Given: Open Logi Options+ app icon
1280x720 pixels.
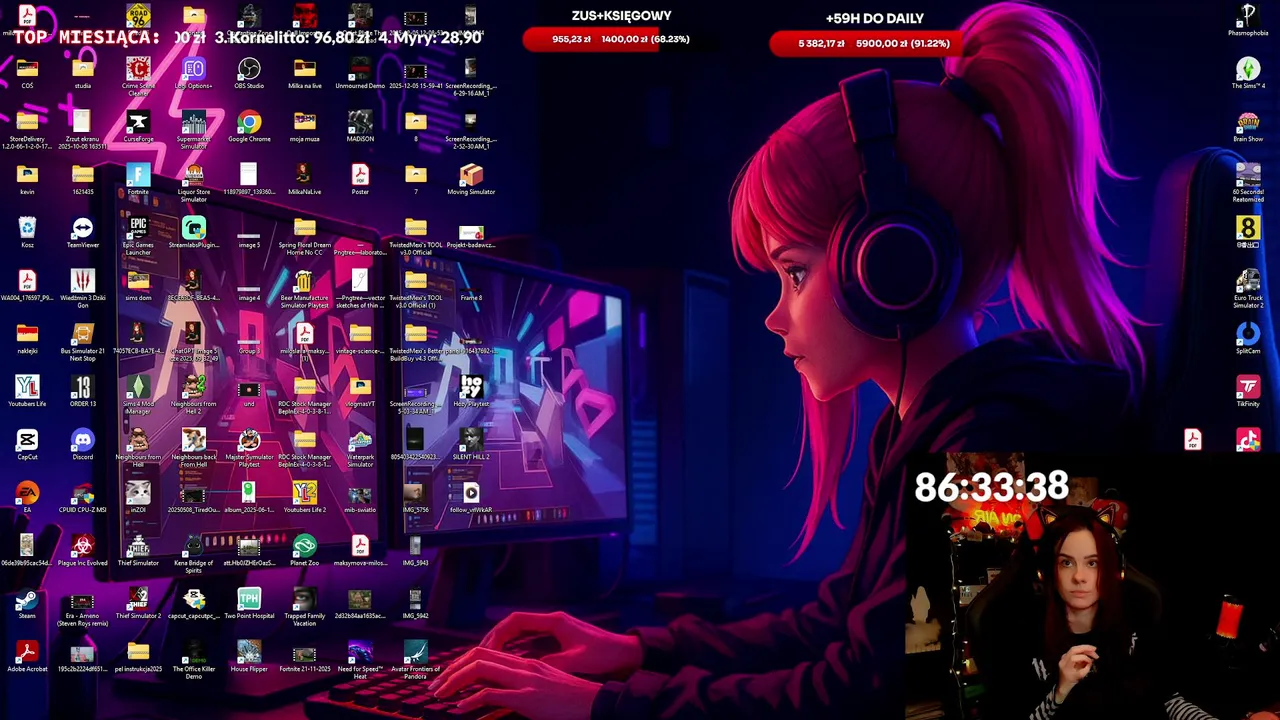Looking at the screenshot, I should click(x=194, y=72).
